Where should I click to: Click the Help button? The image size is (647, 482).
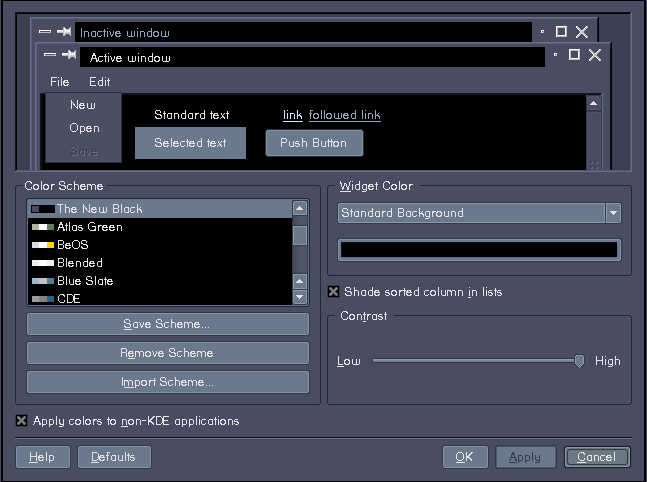(43, 457)
